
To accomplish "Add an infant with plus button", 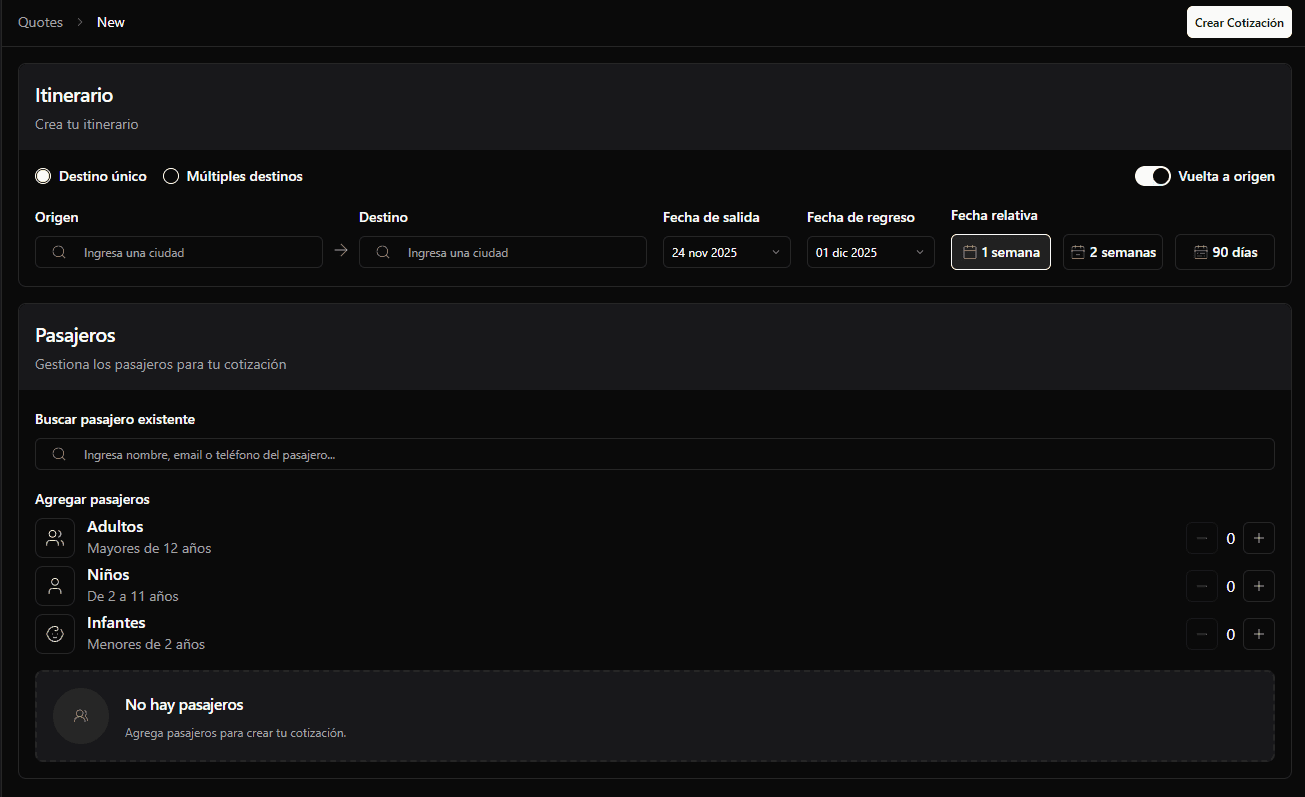I will click(x=1259, y=634).
